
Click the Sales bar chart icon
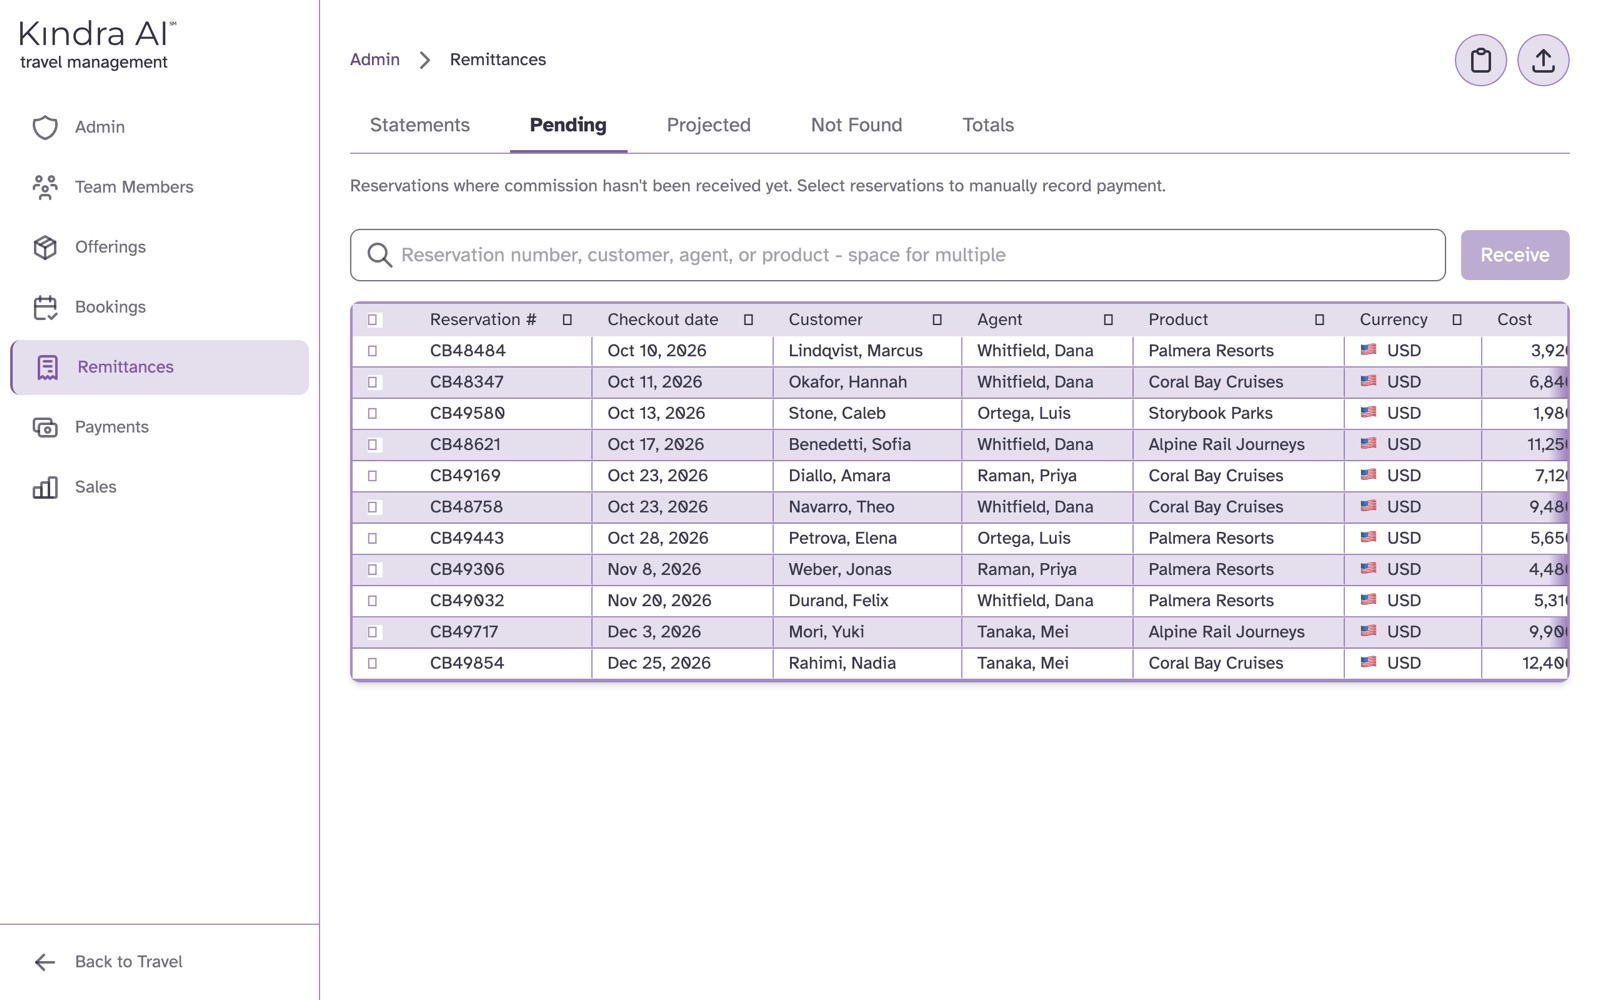(45, 487)
